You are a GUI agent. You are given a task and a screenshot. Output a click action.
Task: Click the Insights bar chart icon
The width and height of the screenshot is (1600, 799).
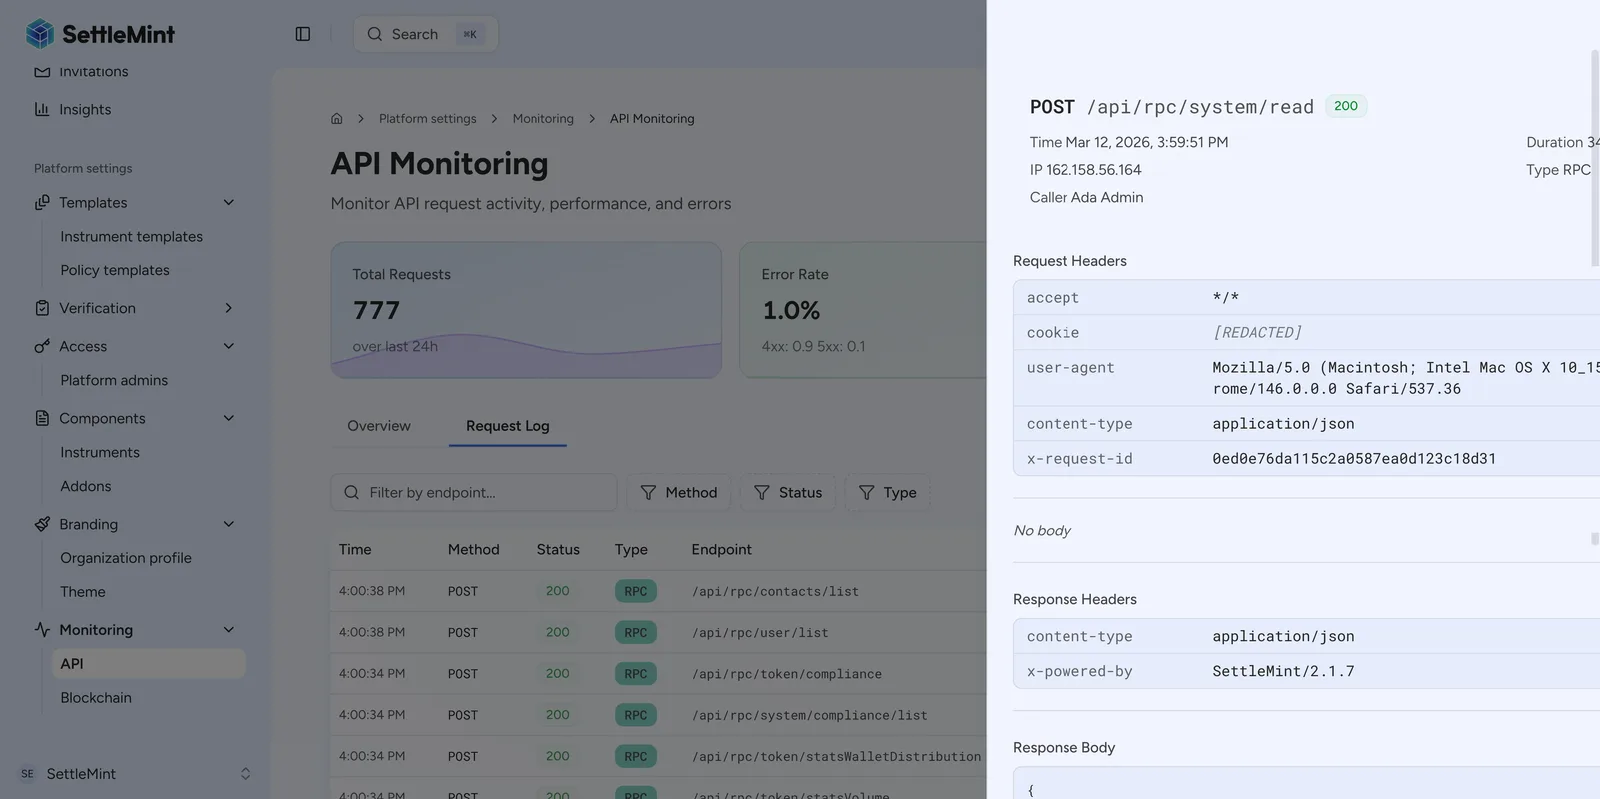(42, 109)
